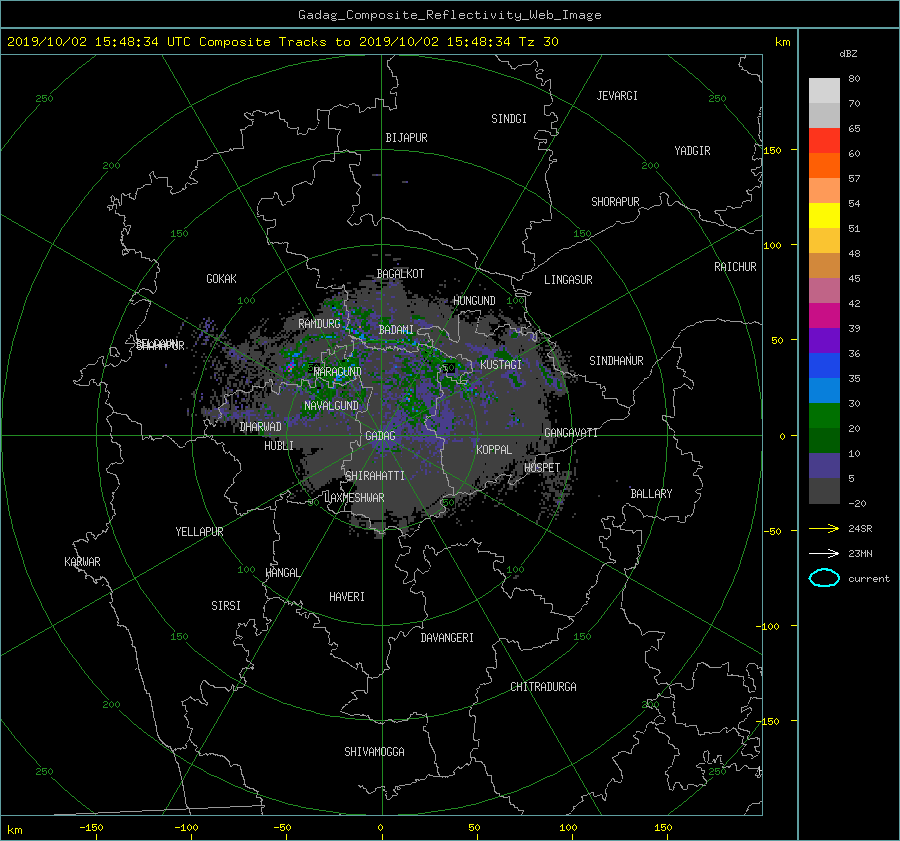
Task: Click the BADAMI city label
Action: 396,330
